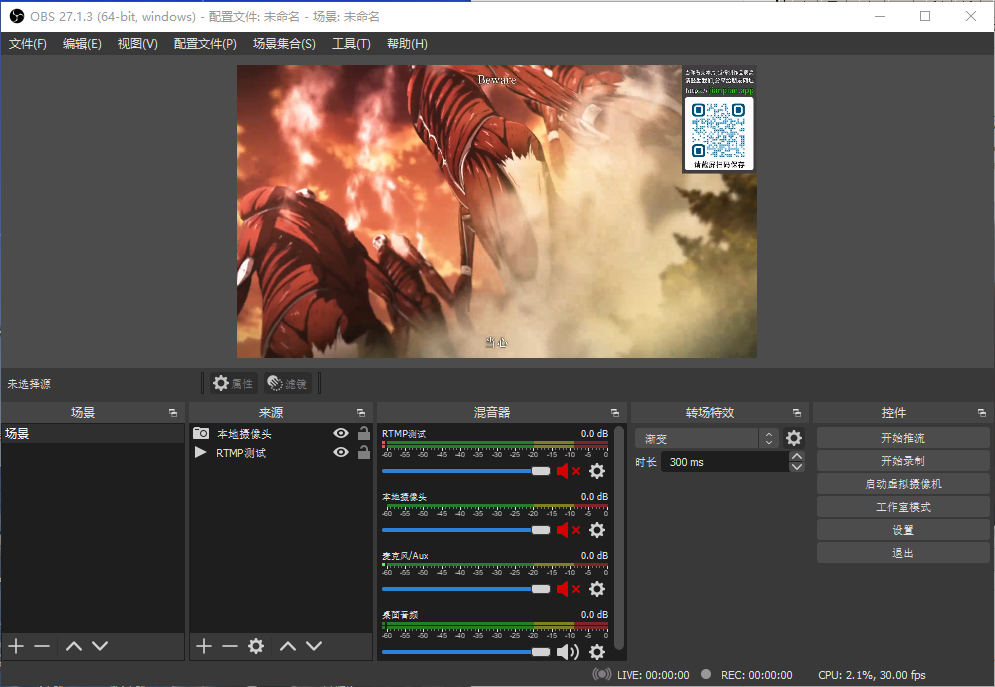Unmute the 麦克风/Aux audio channel
The height and width of the screenshot is (687, 995).
click(x=568, y=589)
